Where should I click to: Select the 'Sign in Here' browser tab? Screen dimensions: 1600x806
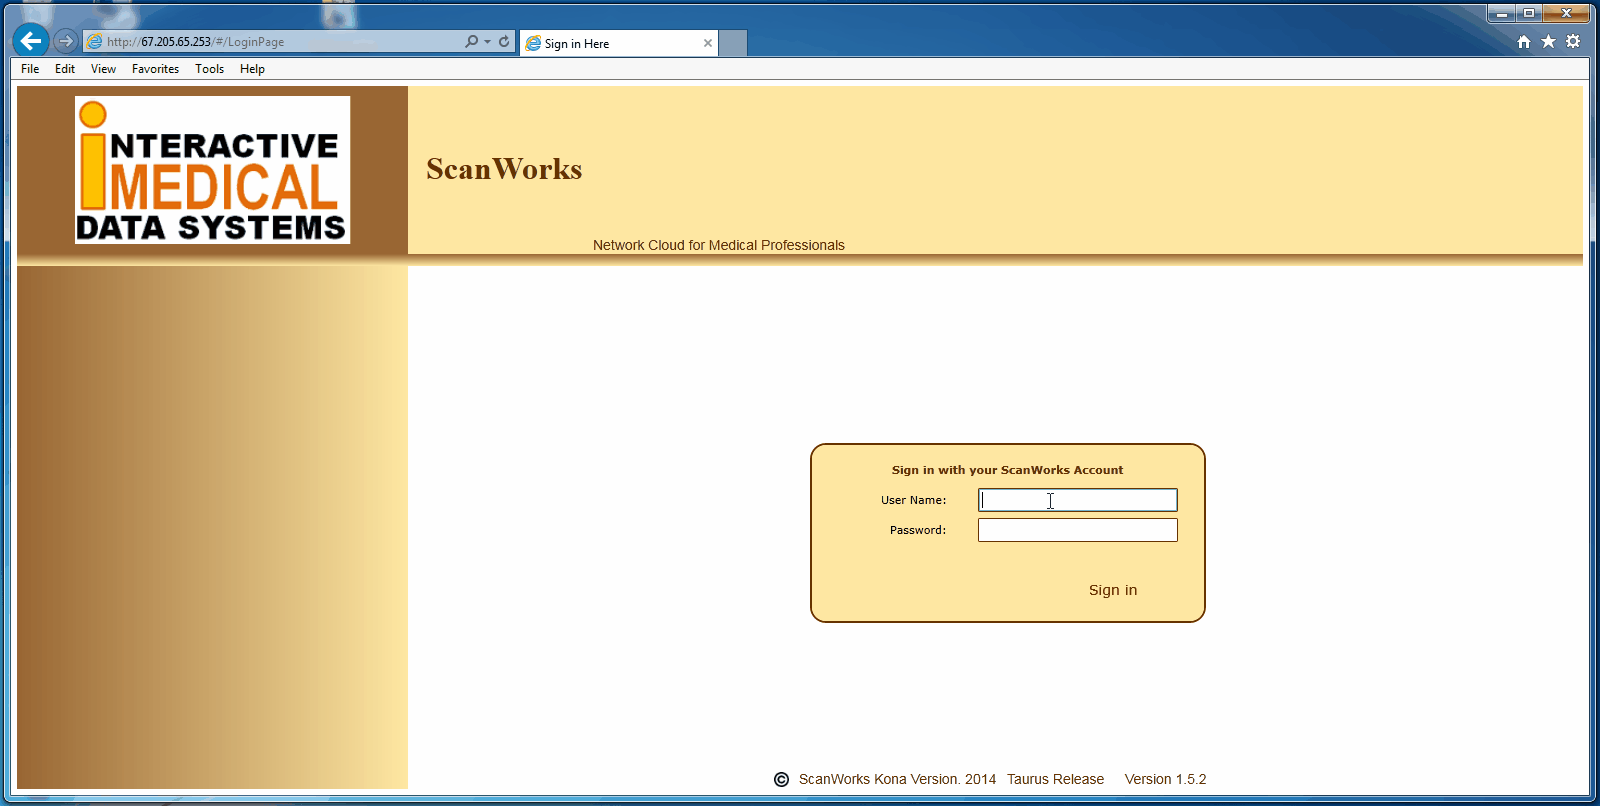[x=619, y=43]
